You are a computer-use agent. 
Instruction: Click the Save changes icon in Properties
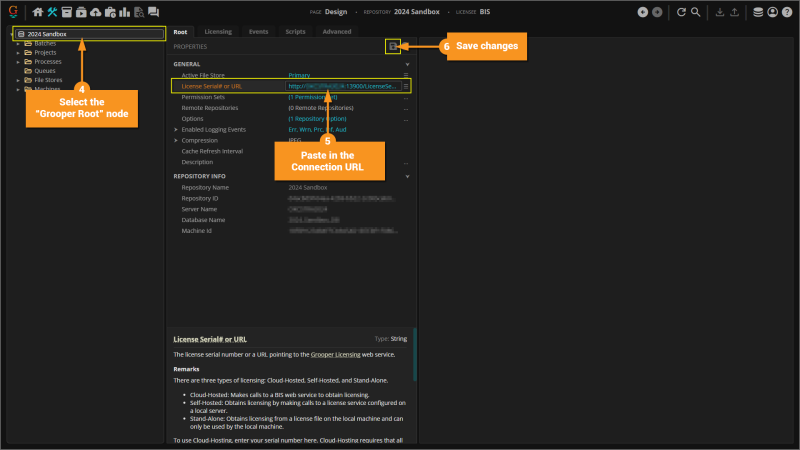pos(394,46)
